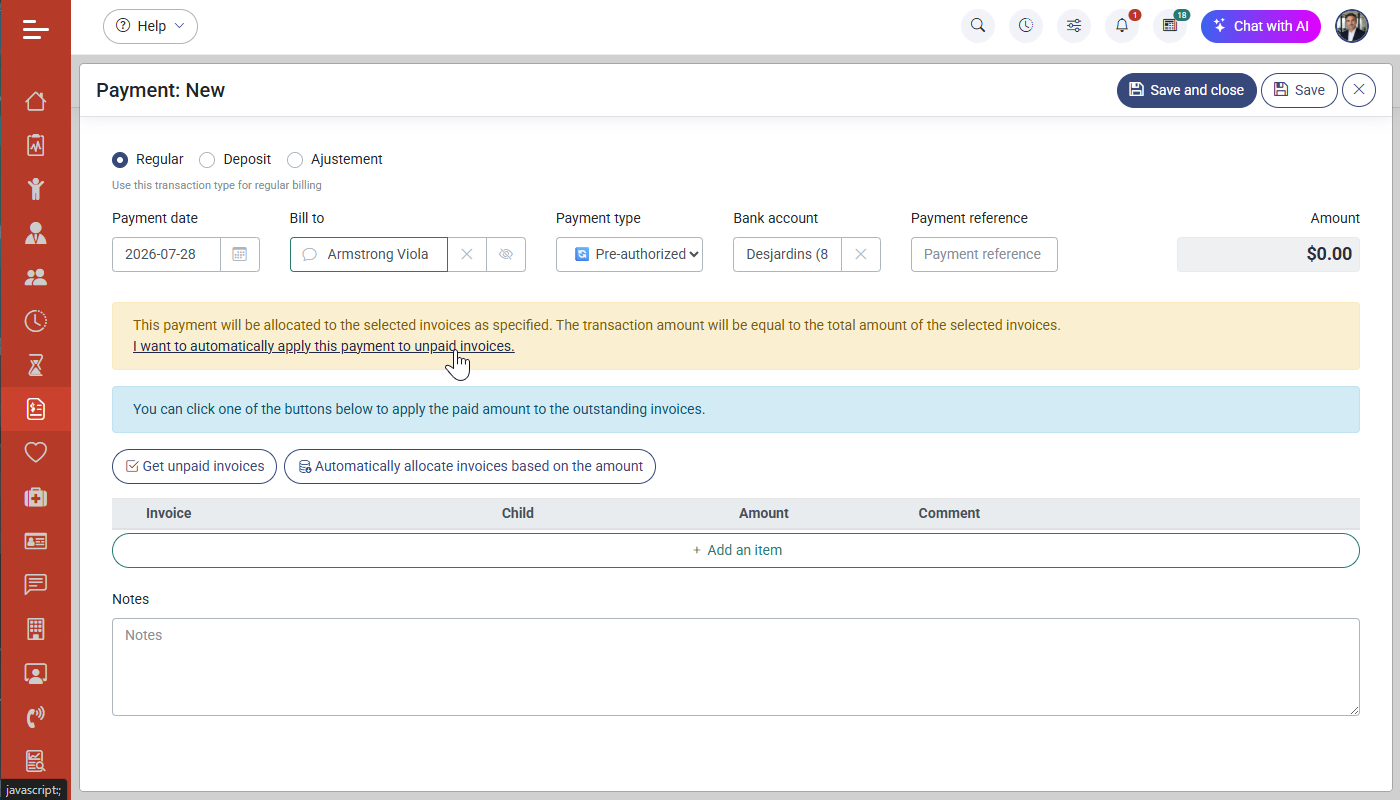Viewport: 1400px width, 800px height.
Task: Open the building sidebar icon
Action: 36,629
